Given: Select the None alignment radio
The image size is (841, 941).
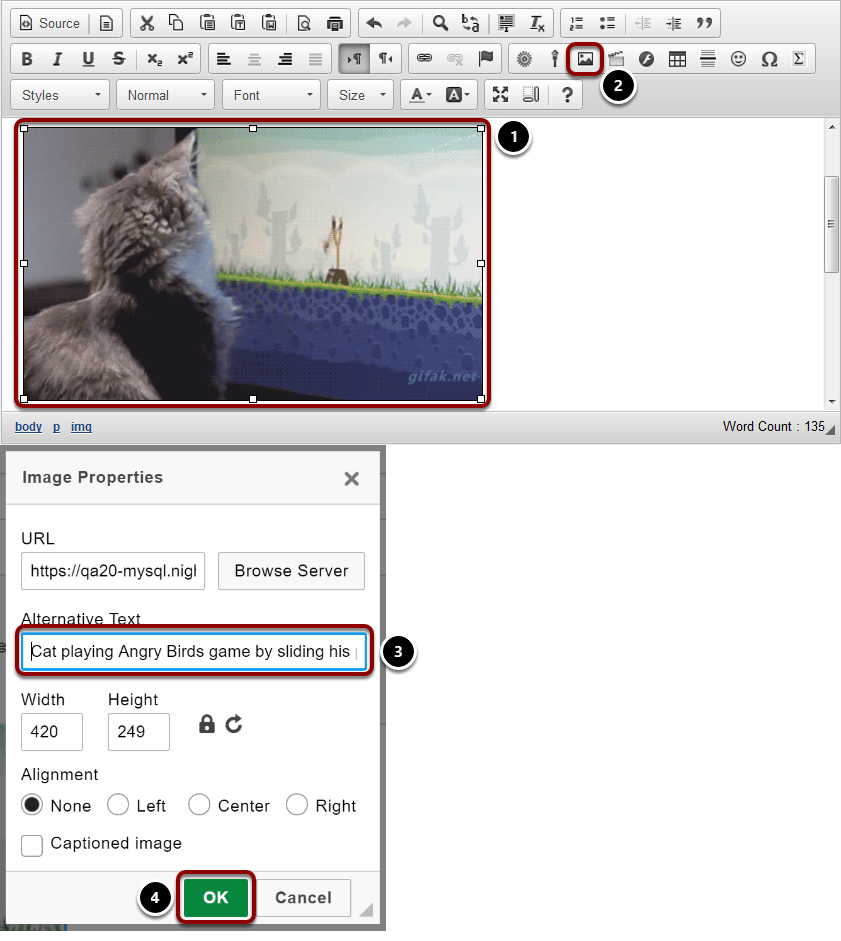Looking at the screenshot, I should 32,805.
